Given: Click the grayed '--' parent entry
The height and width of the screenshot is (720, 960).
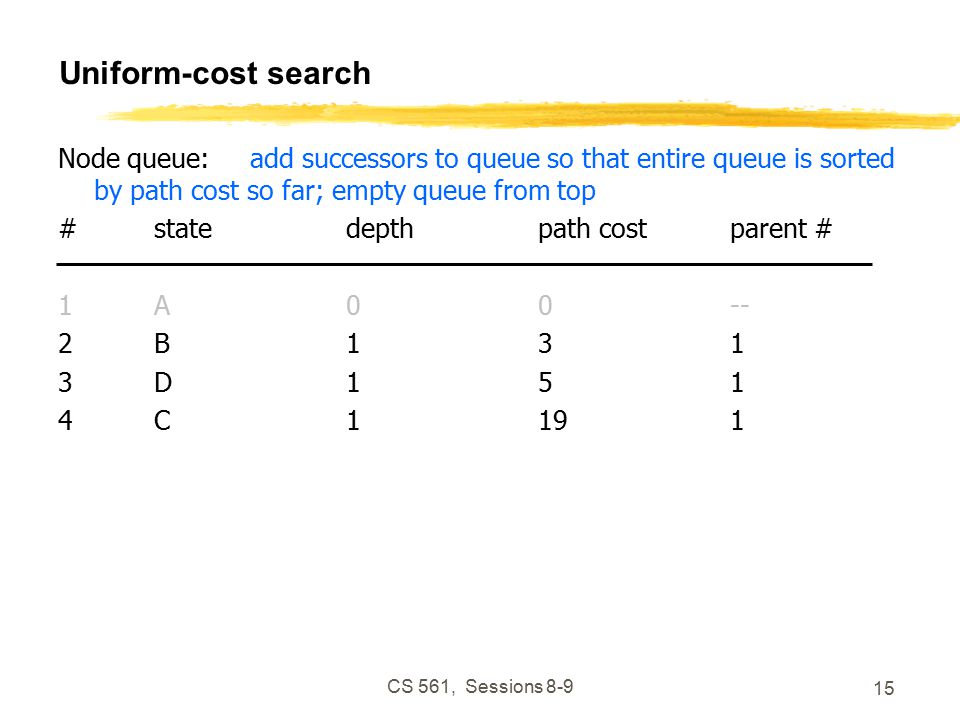Looking at the screenshot, I should click(x=740, y=306).
